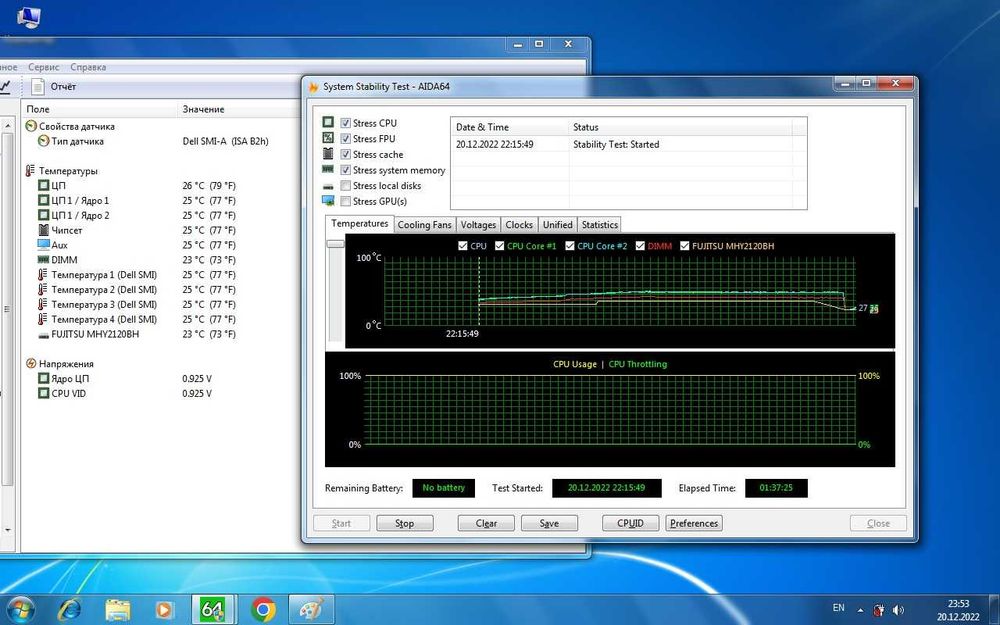Click the Тип датчика sensor icon
This screenshot has width=1000, height=625.
pyautogui.click(x=43, y=141)
